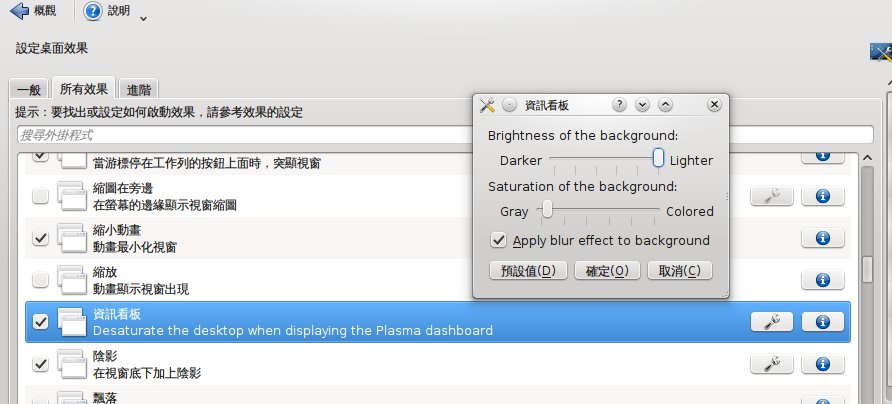This screenshot has width=892, height=404.
Task: Uncheck the 縮小動畫 effect checkbox
Action: pos(40,238)
